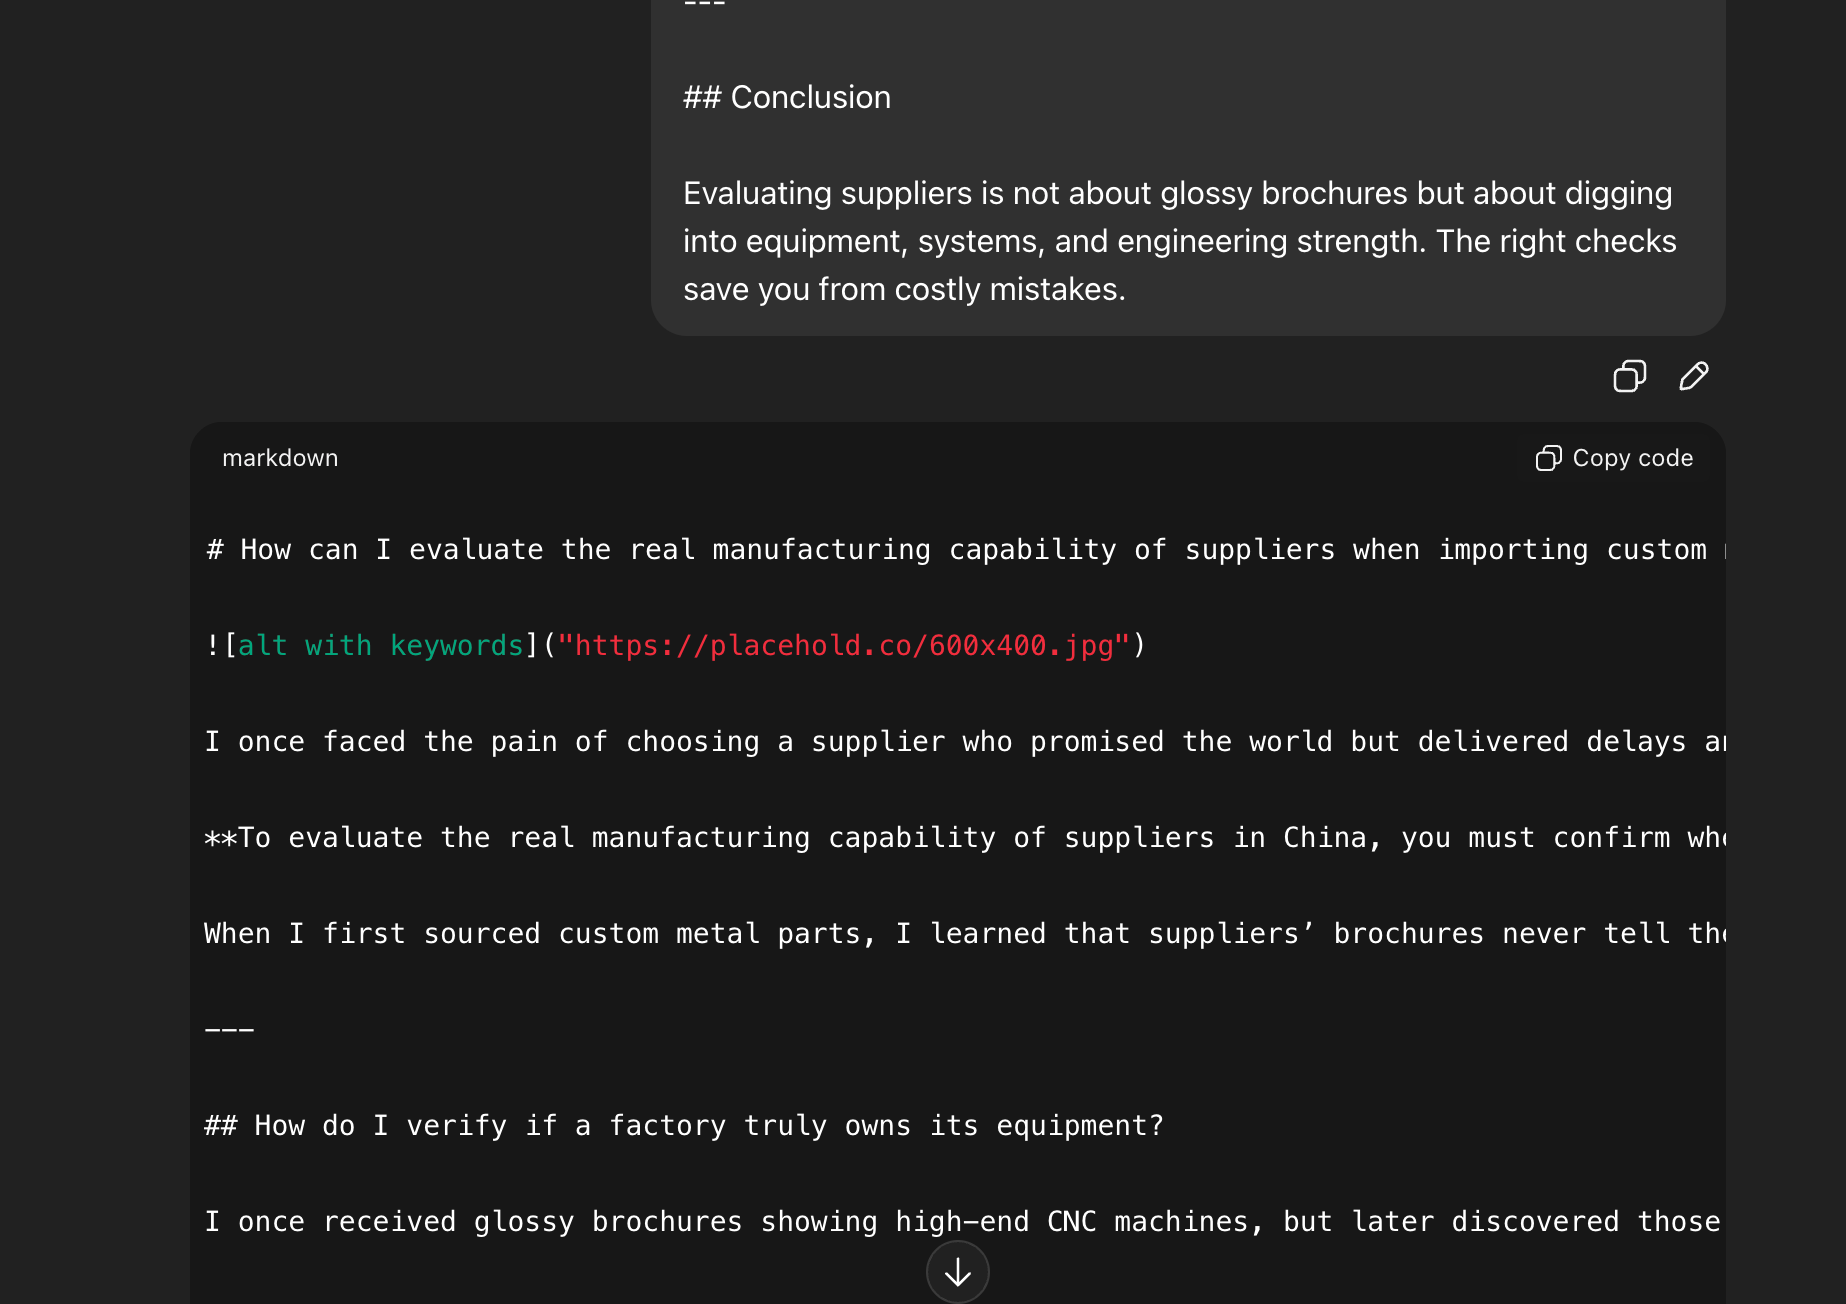Click the Copy code button
Image resolution: width=1846 pixels, height=1304 pixels.
click(1615, 458)
